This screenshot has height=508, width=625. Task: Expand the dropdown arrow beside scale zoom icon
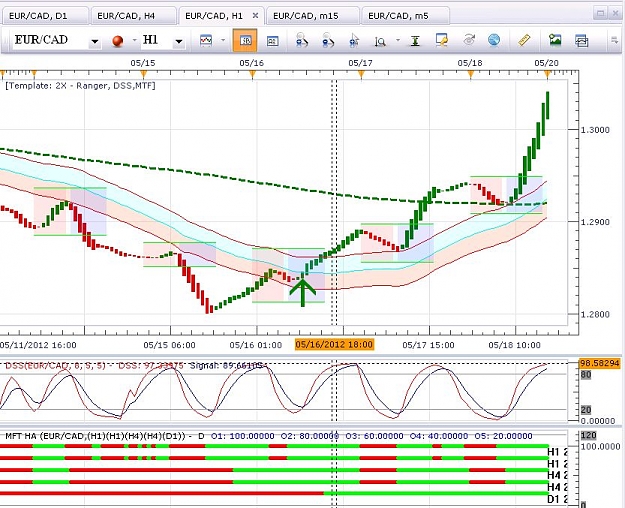[x=398, y=40]
